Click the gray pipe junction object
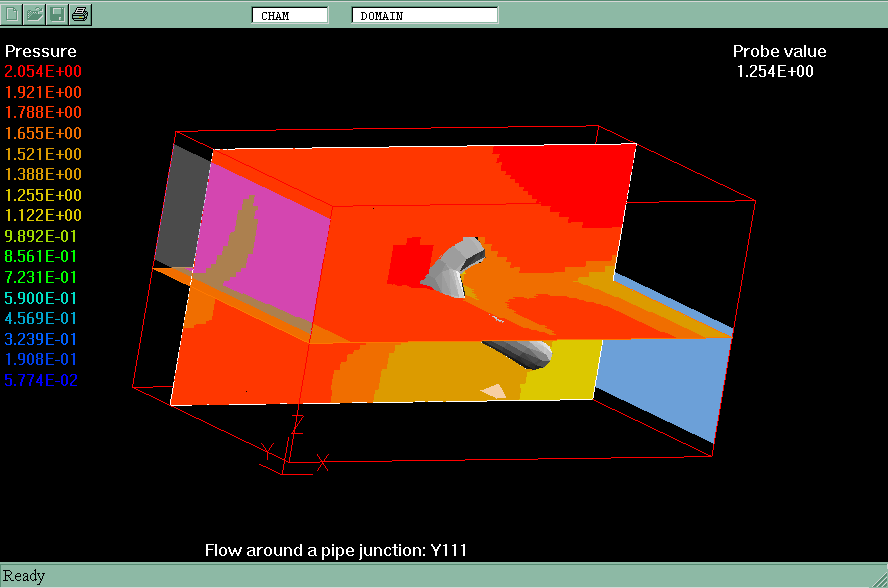Viewport: 888px width, 588px height. [453, 267]
